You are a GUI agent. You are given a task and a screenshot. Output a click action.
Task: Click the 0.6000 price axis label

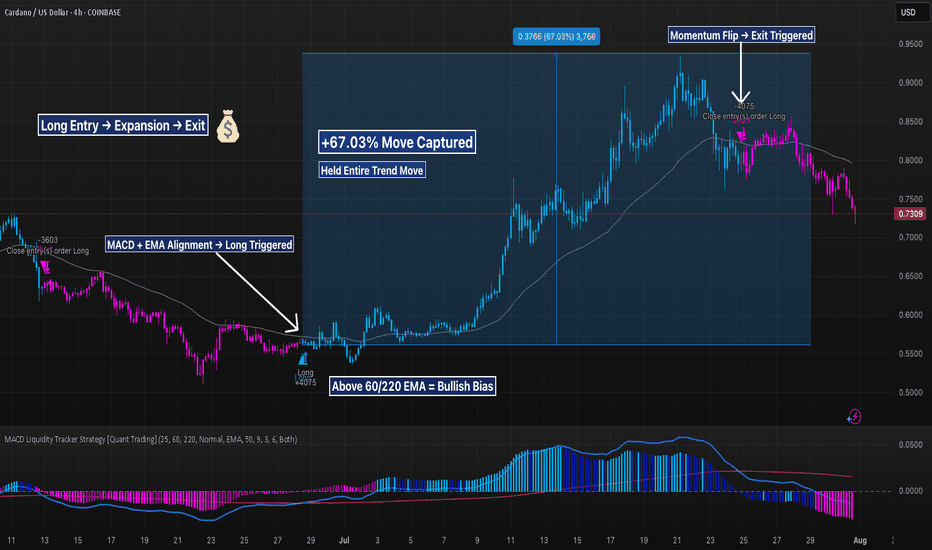tap(911, 315)
